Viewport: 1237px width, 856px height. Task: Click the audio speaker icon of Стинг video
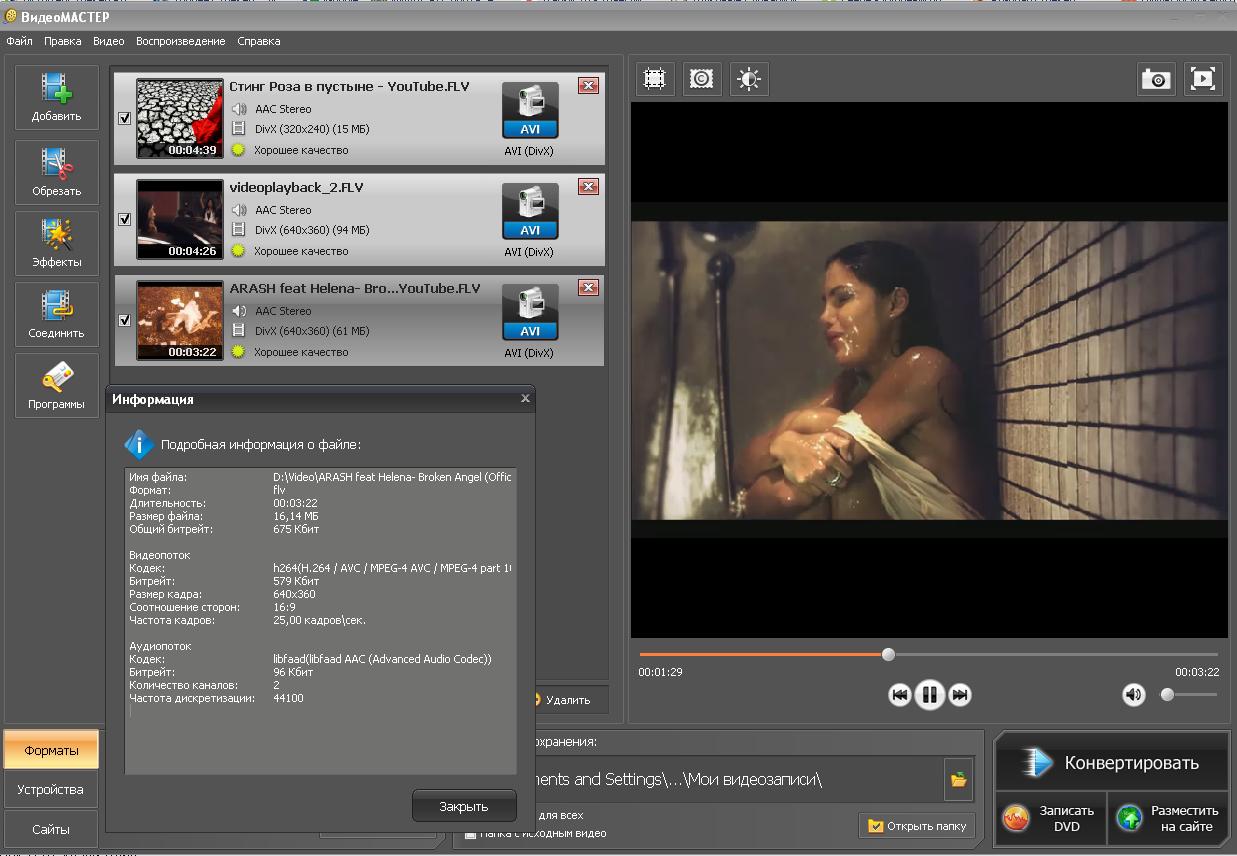pos(238,109)
